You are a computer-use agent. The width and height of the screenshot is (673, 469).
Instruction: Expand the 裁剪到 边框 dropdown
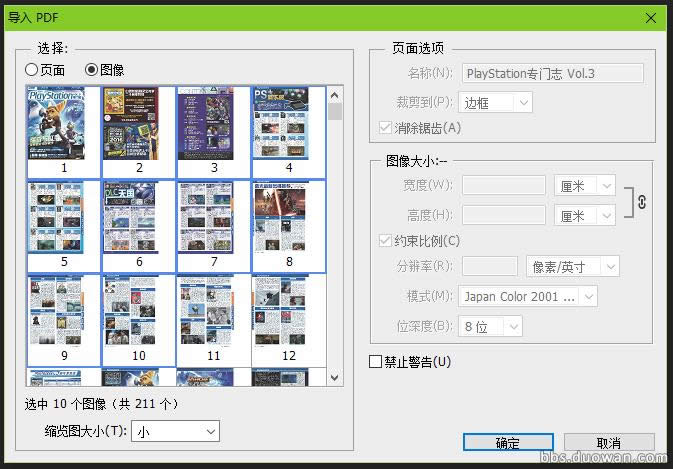496,102
